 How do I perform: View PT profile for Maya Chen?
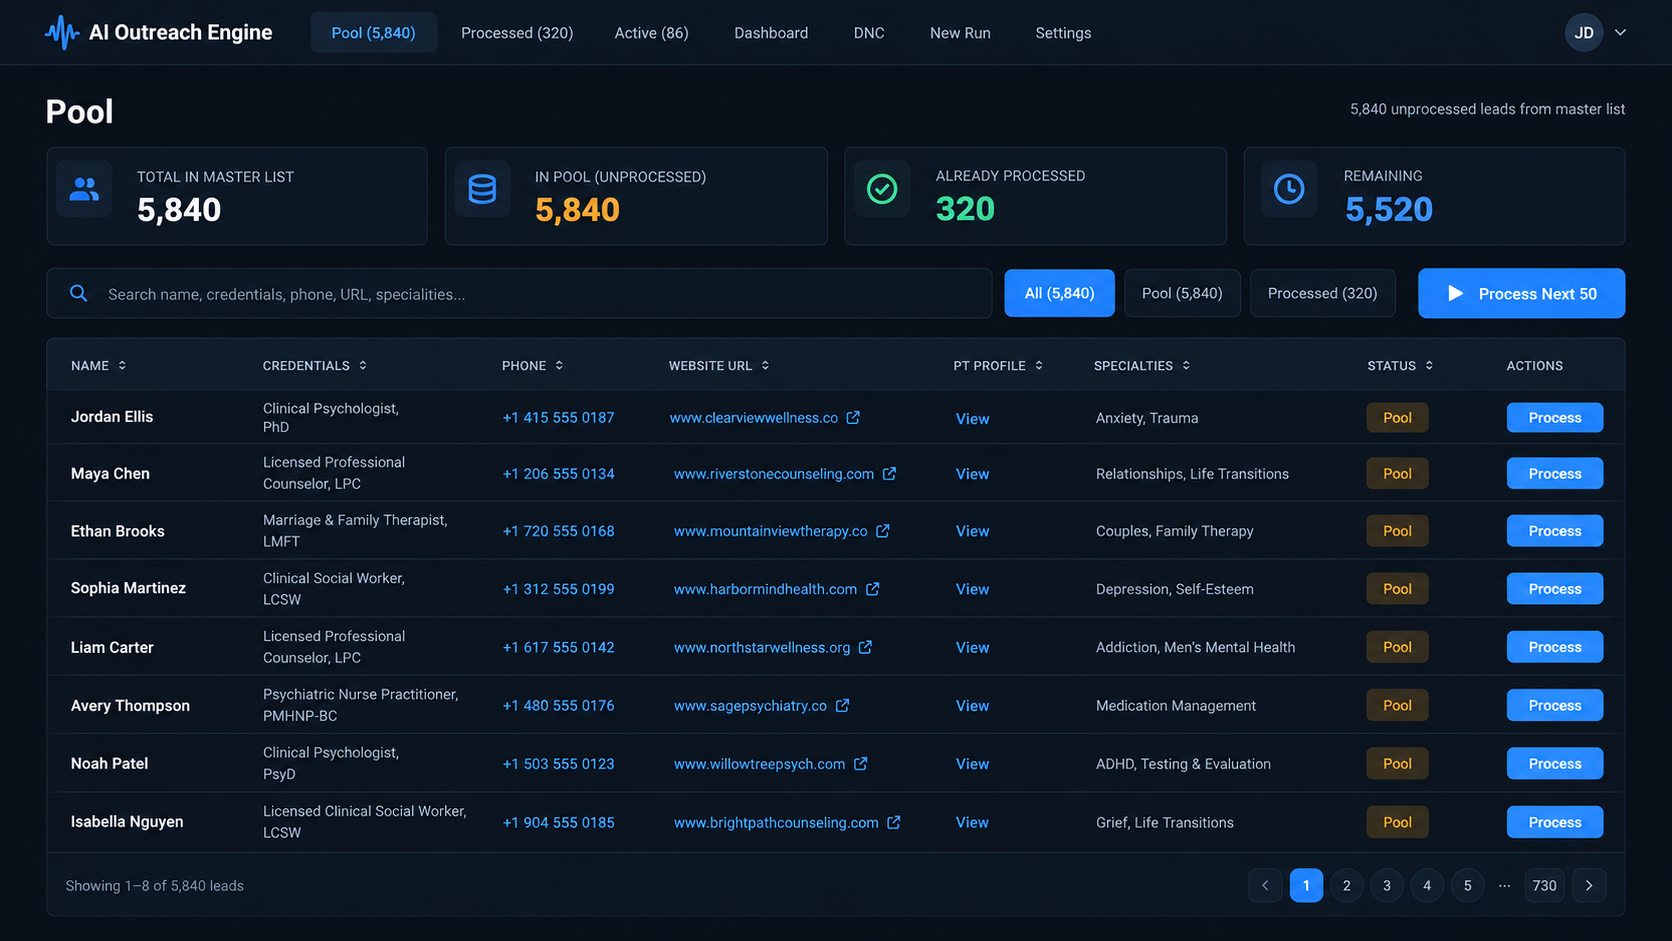click(972, 474)
